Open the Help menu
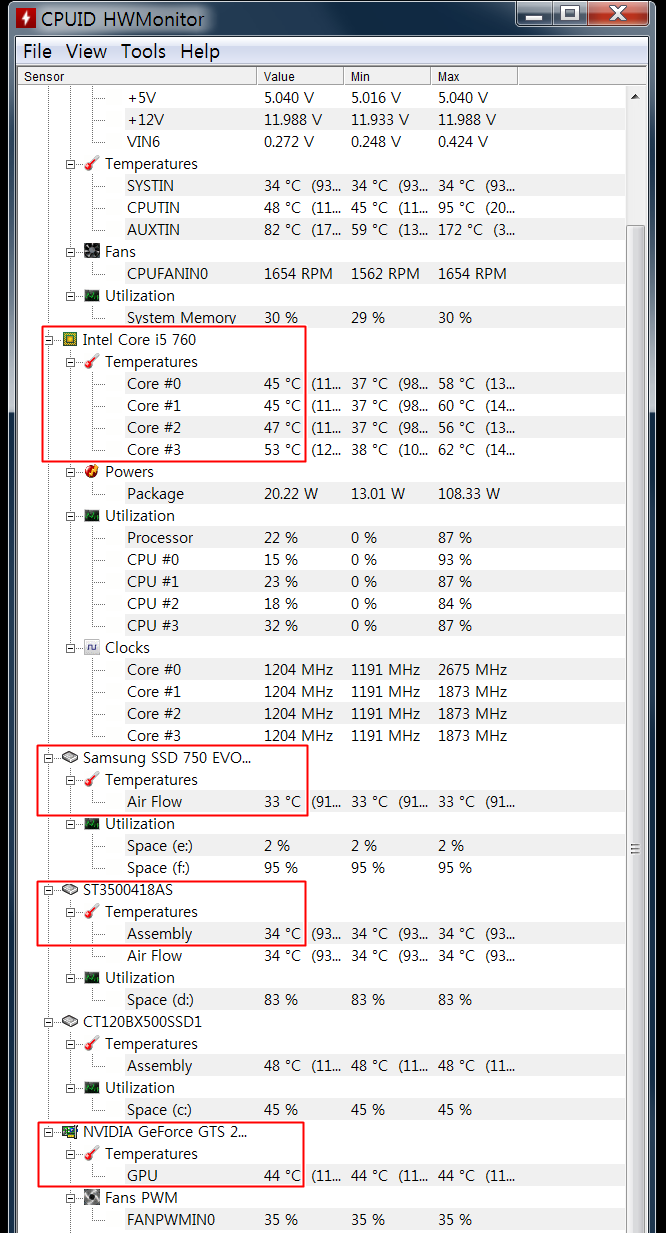666x1233 pixels. coord(200,51)
